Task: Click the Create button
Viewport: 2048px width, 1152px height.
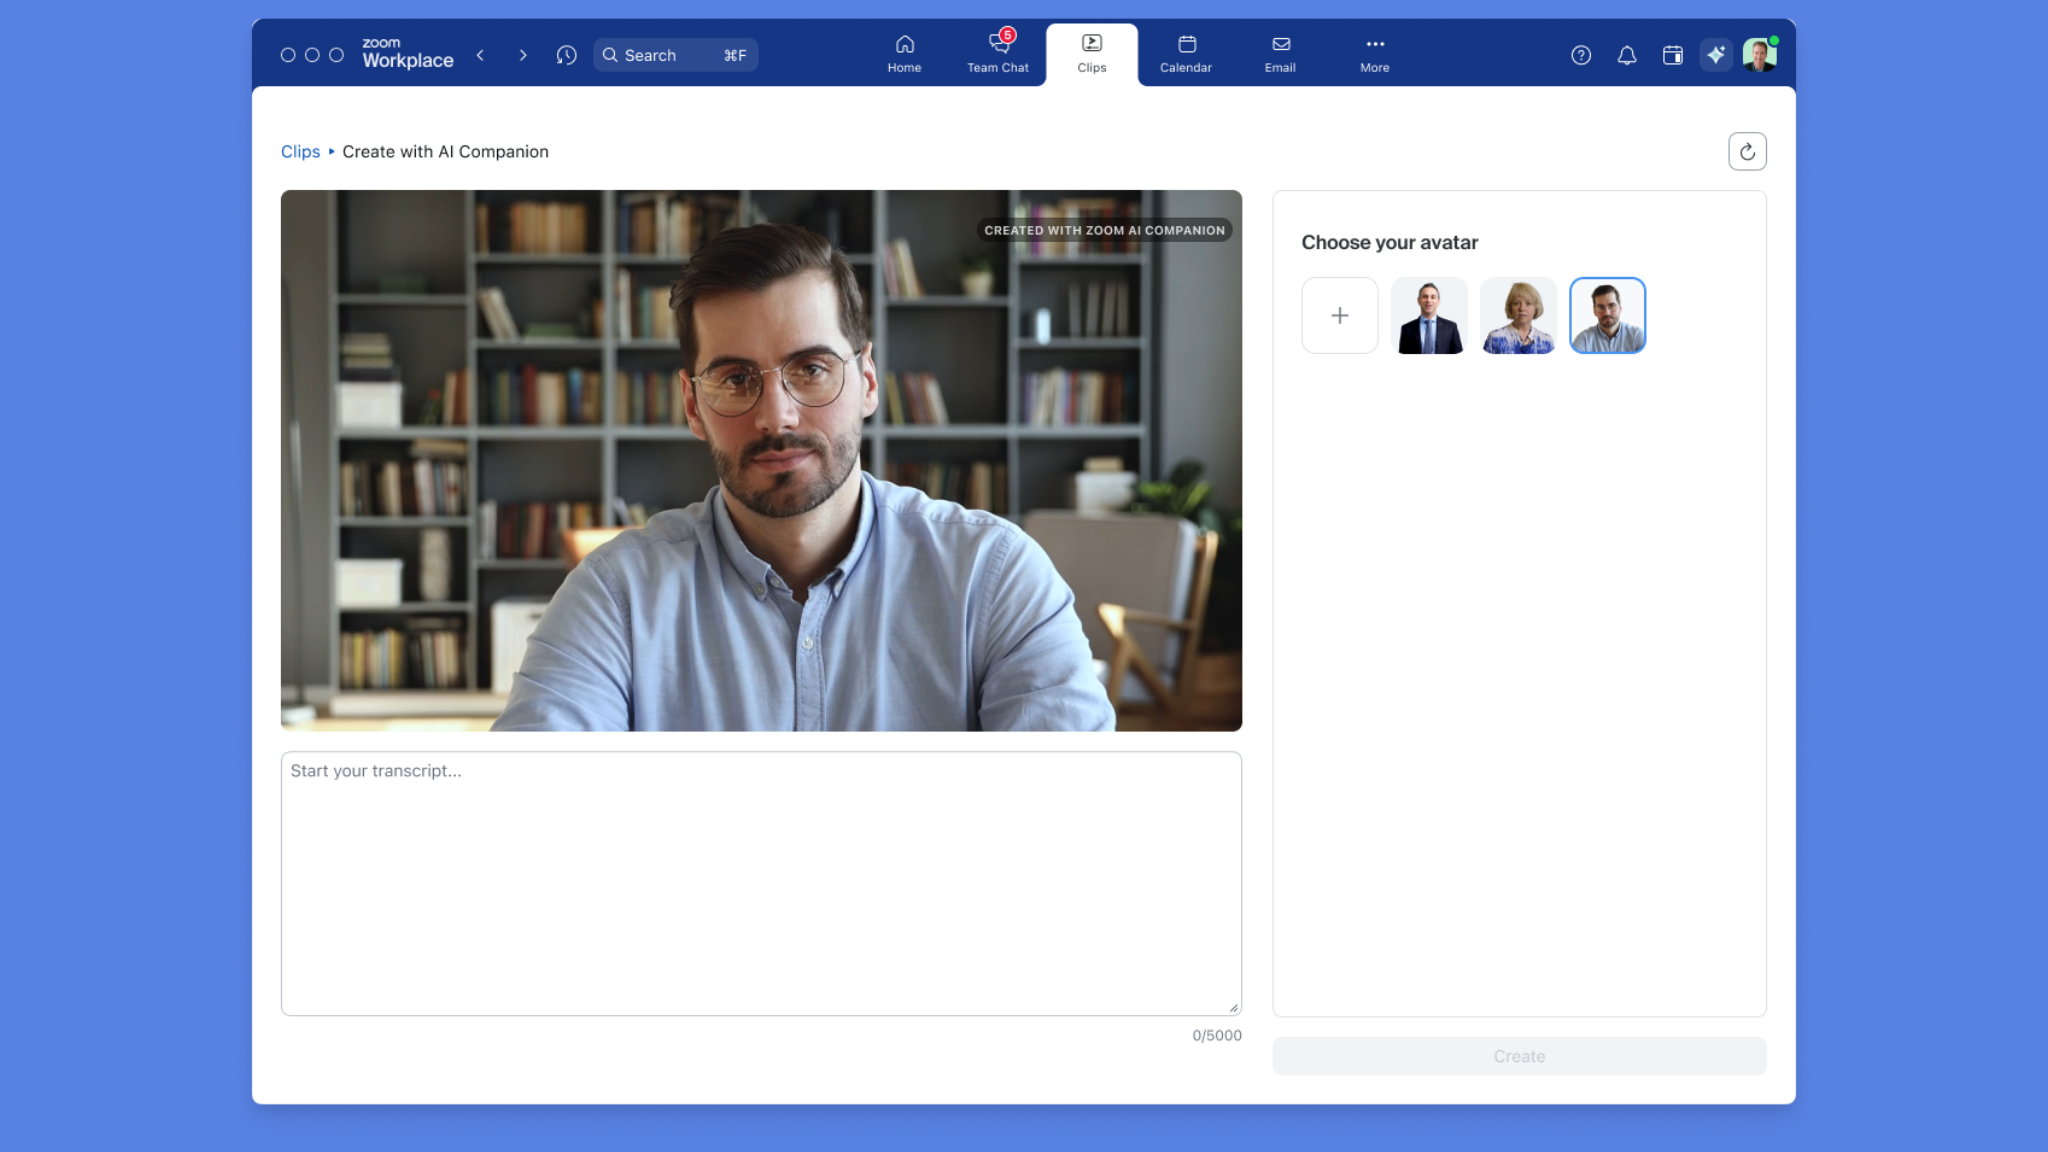Action: pos(1519,1056)
